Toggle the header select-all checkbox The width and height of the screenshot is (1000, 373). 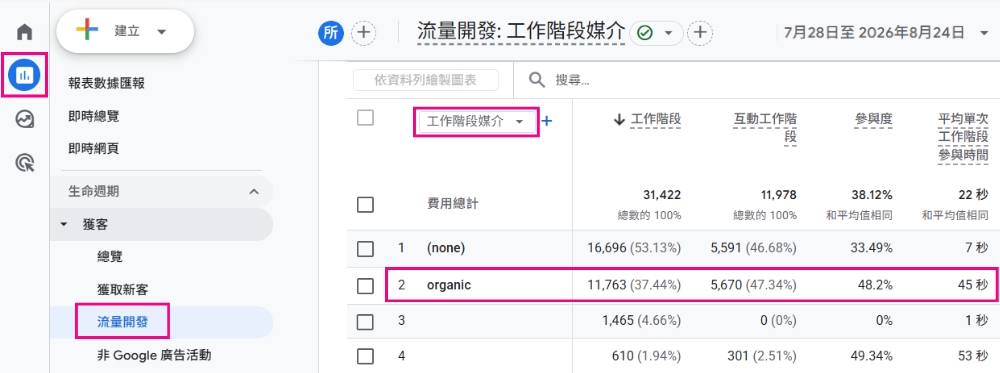[365, 118]
